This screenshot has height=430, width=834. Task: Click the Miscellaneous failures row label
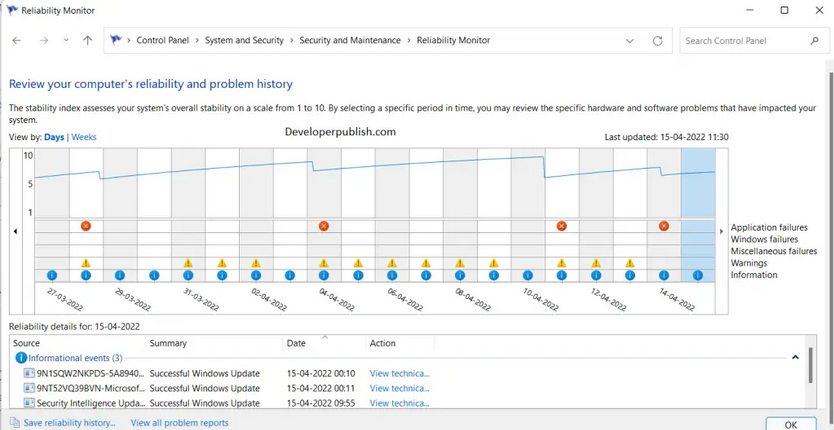click(774, 251)
